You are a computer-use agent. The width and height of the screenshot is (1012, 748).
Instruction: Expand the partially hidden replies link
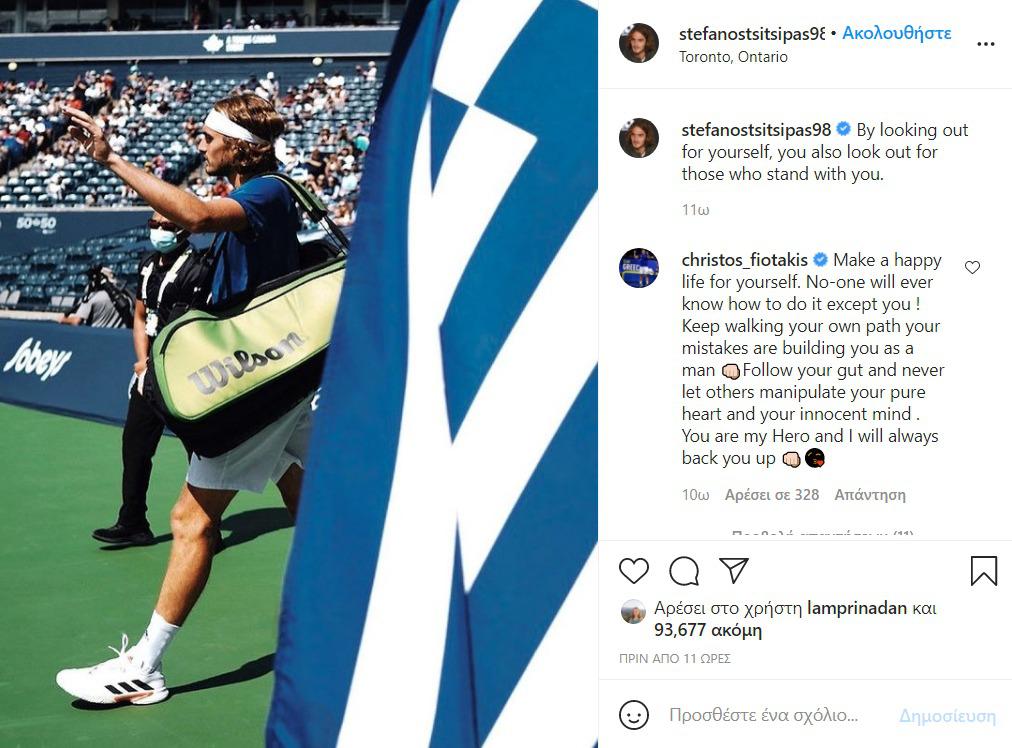tap(823, 534)
